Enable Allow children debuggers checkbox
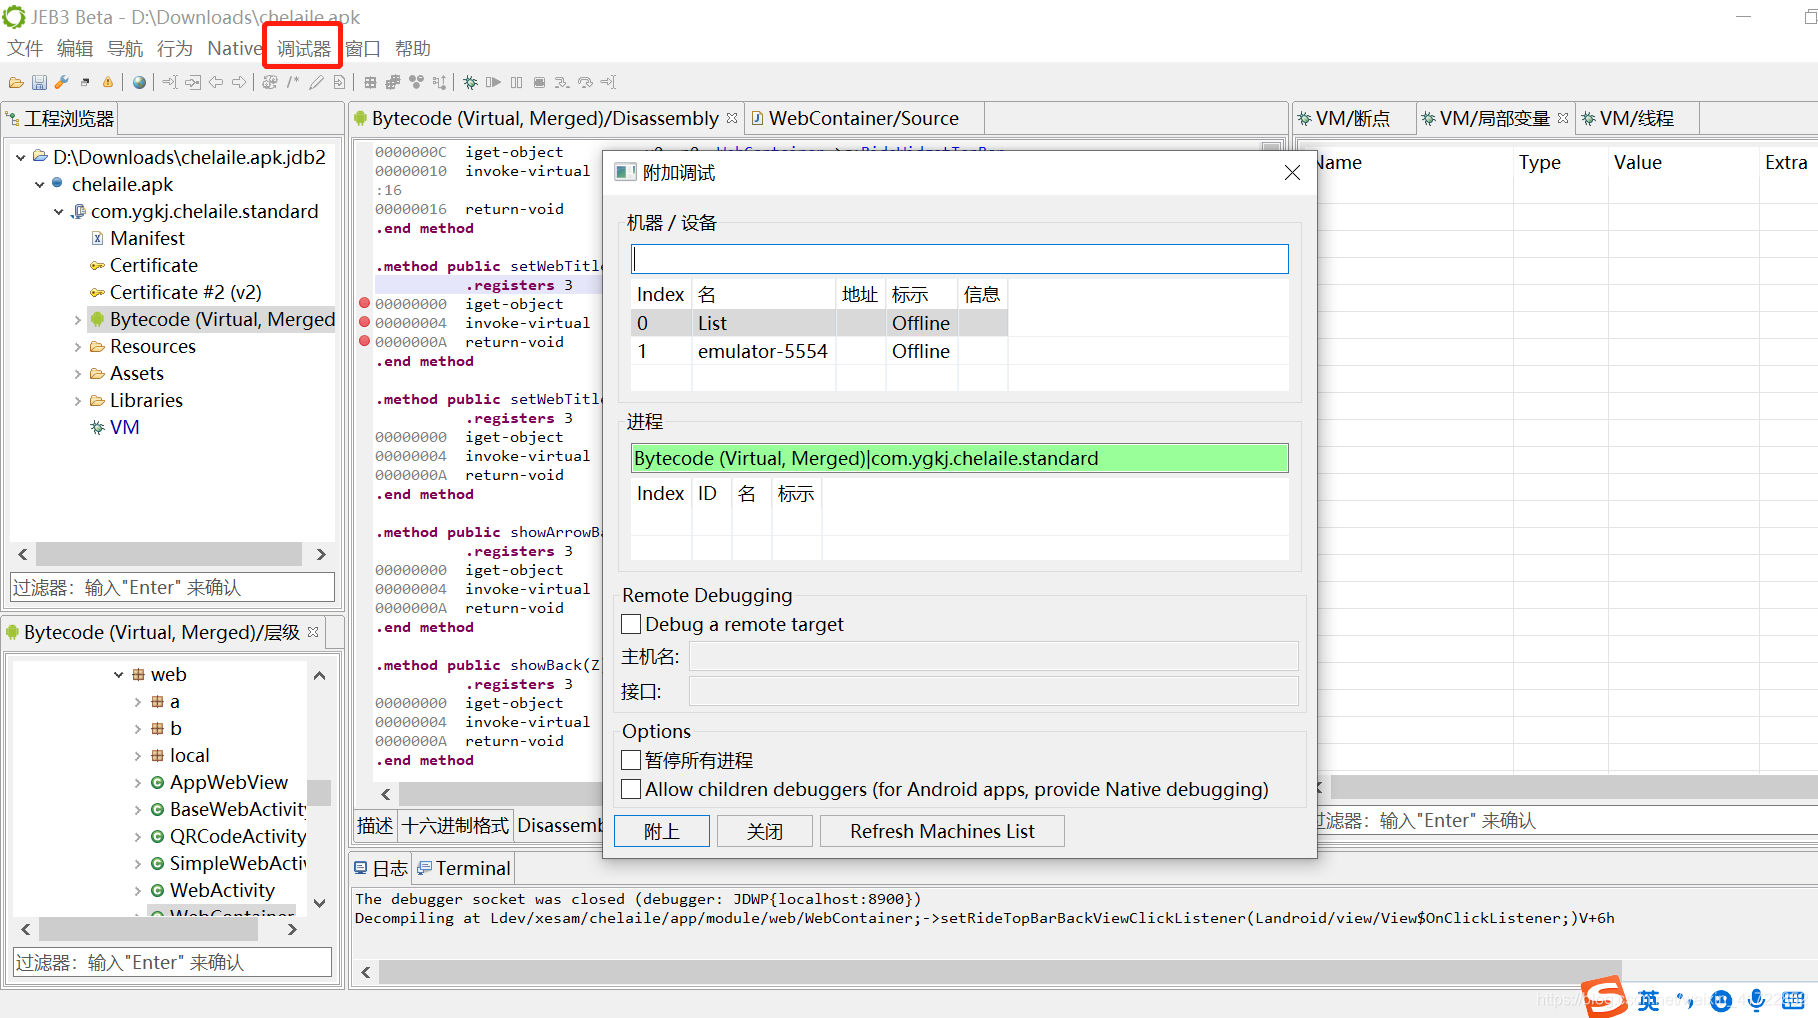Image resolution: width=1818 pixels, height=1018 pixels. click(x=631, y=789)
